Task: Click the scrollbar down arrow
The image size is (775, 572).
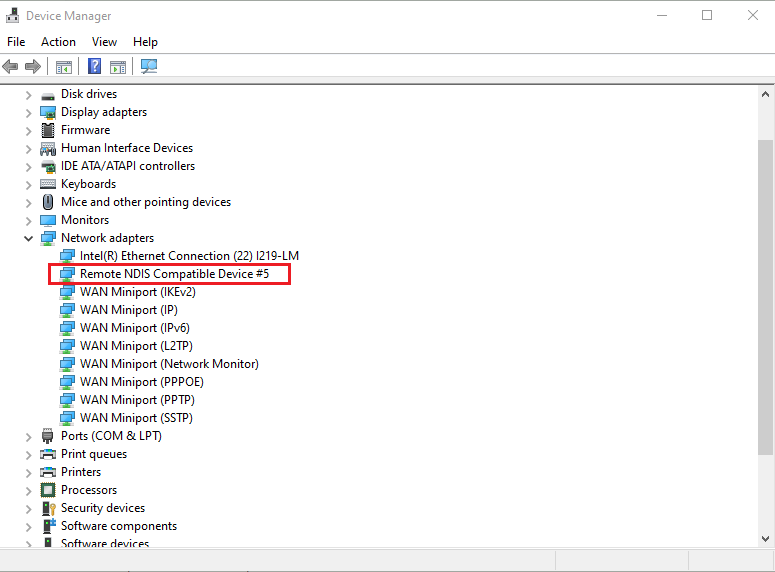Action: [766, 538]
